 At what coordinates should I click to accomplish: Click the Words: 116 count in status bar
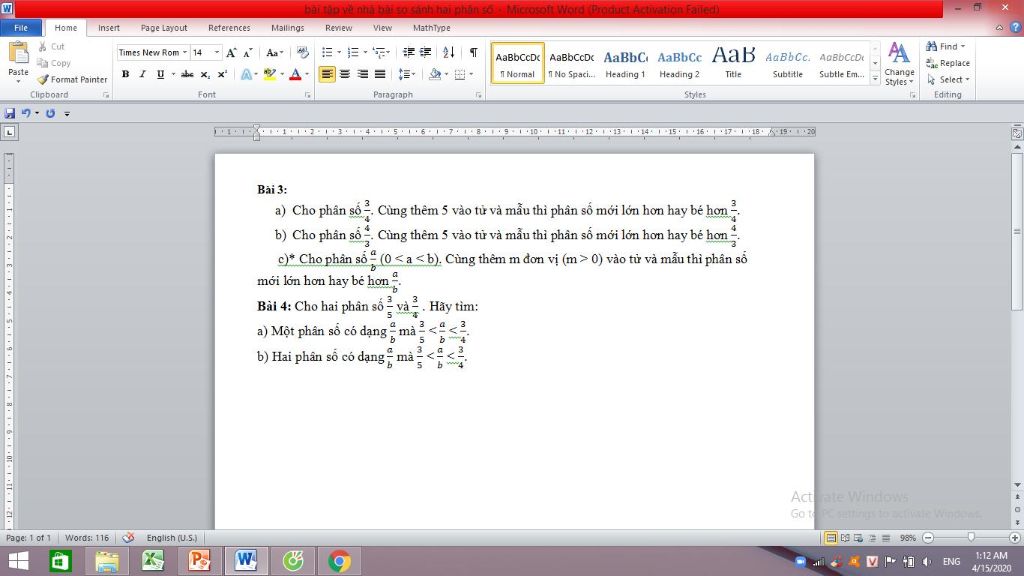(x=87, y=537)
